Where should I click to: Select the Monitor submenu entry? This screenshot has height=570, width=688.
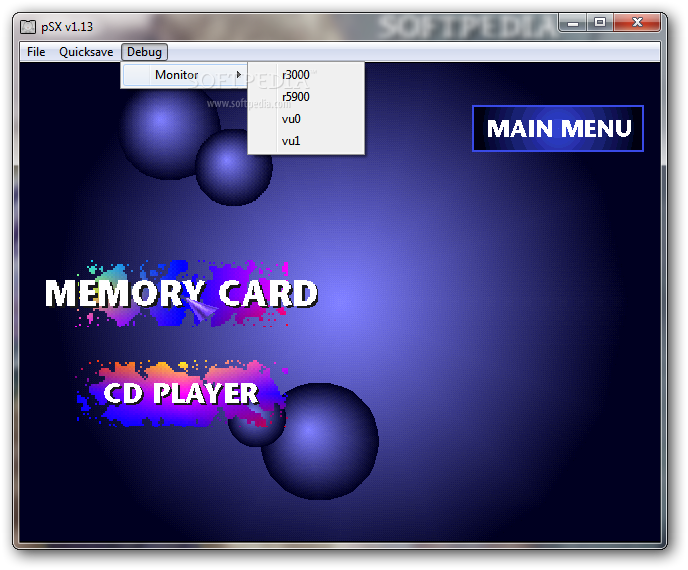[x=185, y=75]
